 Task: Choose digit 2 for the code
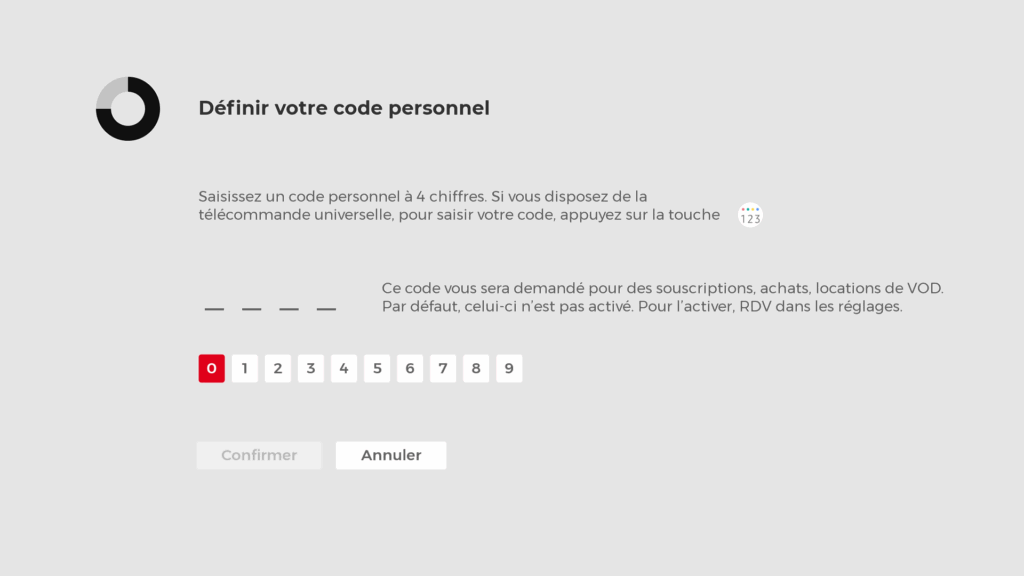tap(278, 369)
